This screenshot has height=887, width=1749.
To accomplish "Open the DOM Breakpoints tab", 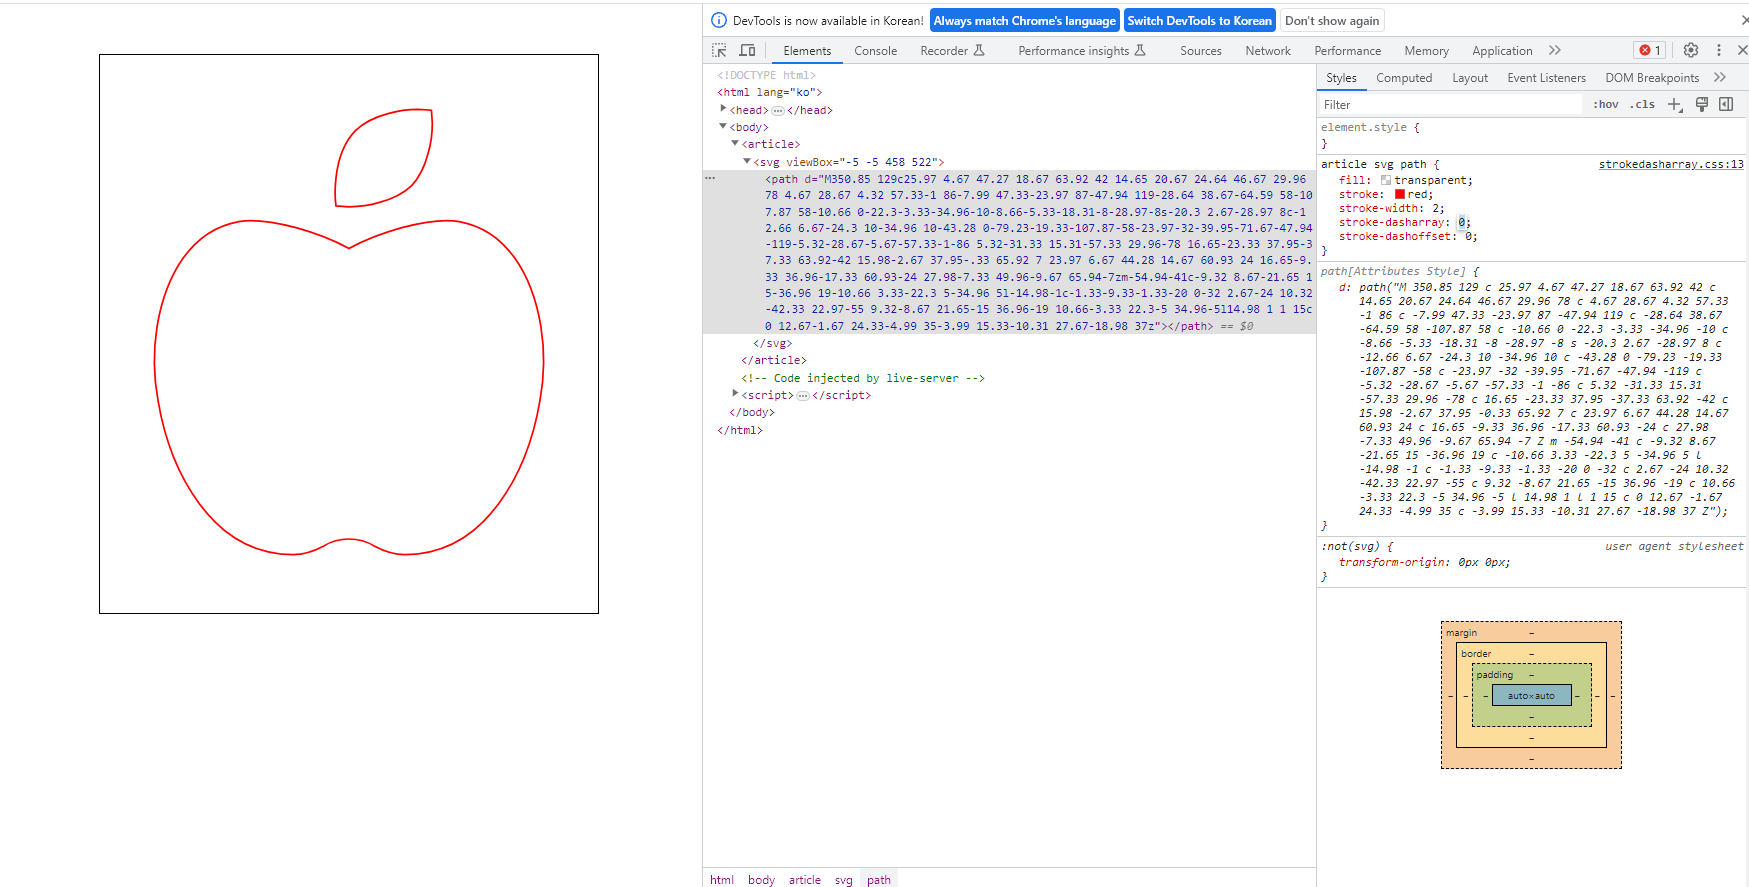I will 1652,78.
